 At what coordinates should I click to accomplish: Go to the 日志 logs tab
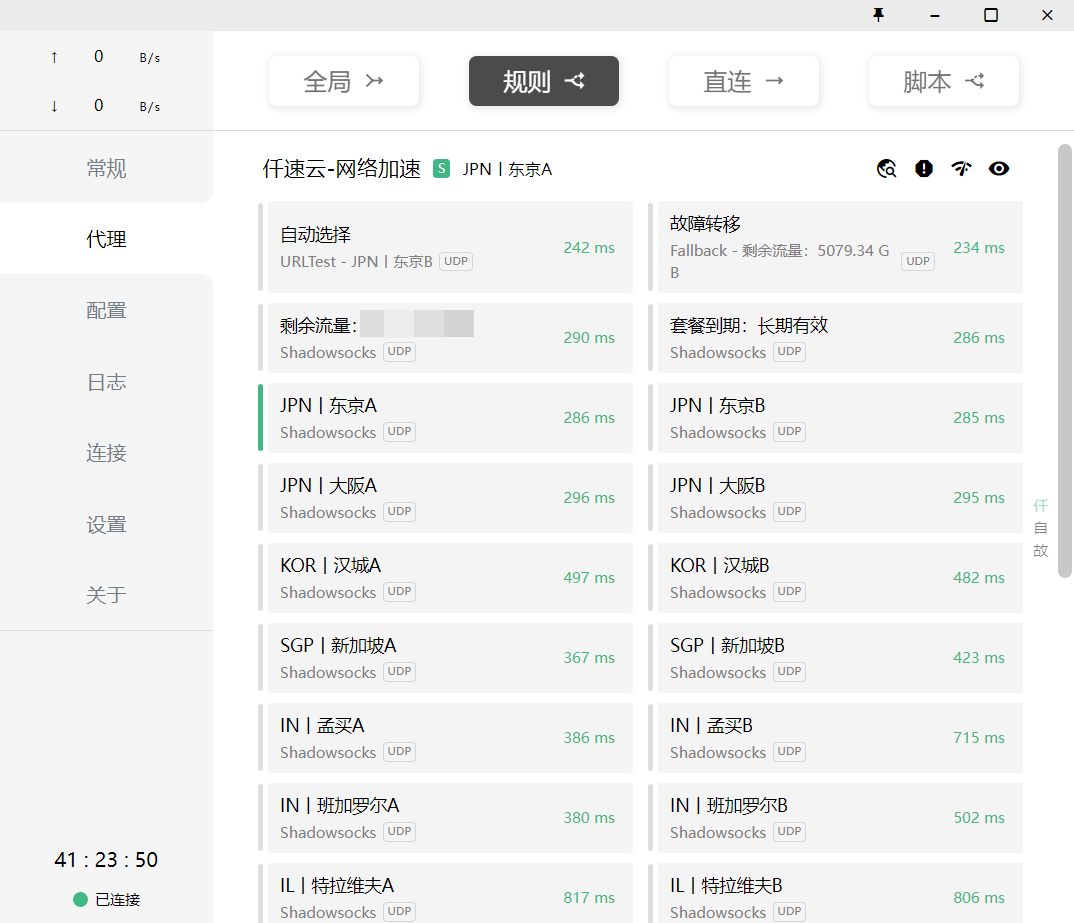pyautogui.click(x=106, y=382)
